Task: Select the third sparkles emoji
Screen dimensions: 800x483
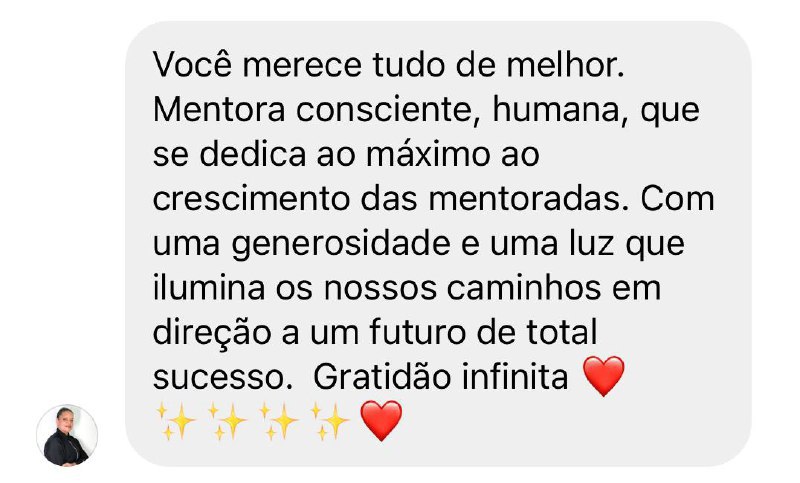Action: pyautogui.click(x=279, y=421)
